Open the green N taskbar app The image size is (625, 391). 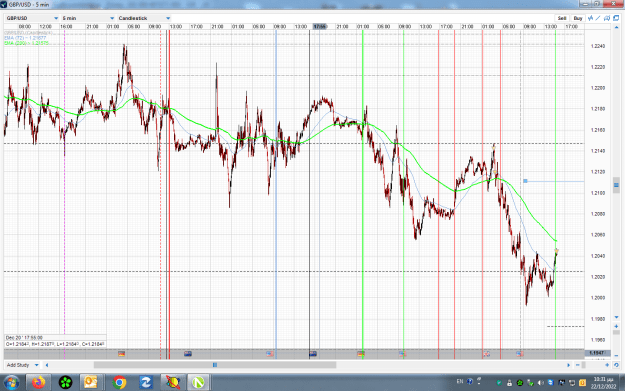pos(198,383)
